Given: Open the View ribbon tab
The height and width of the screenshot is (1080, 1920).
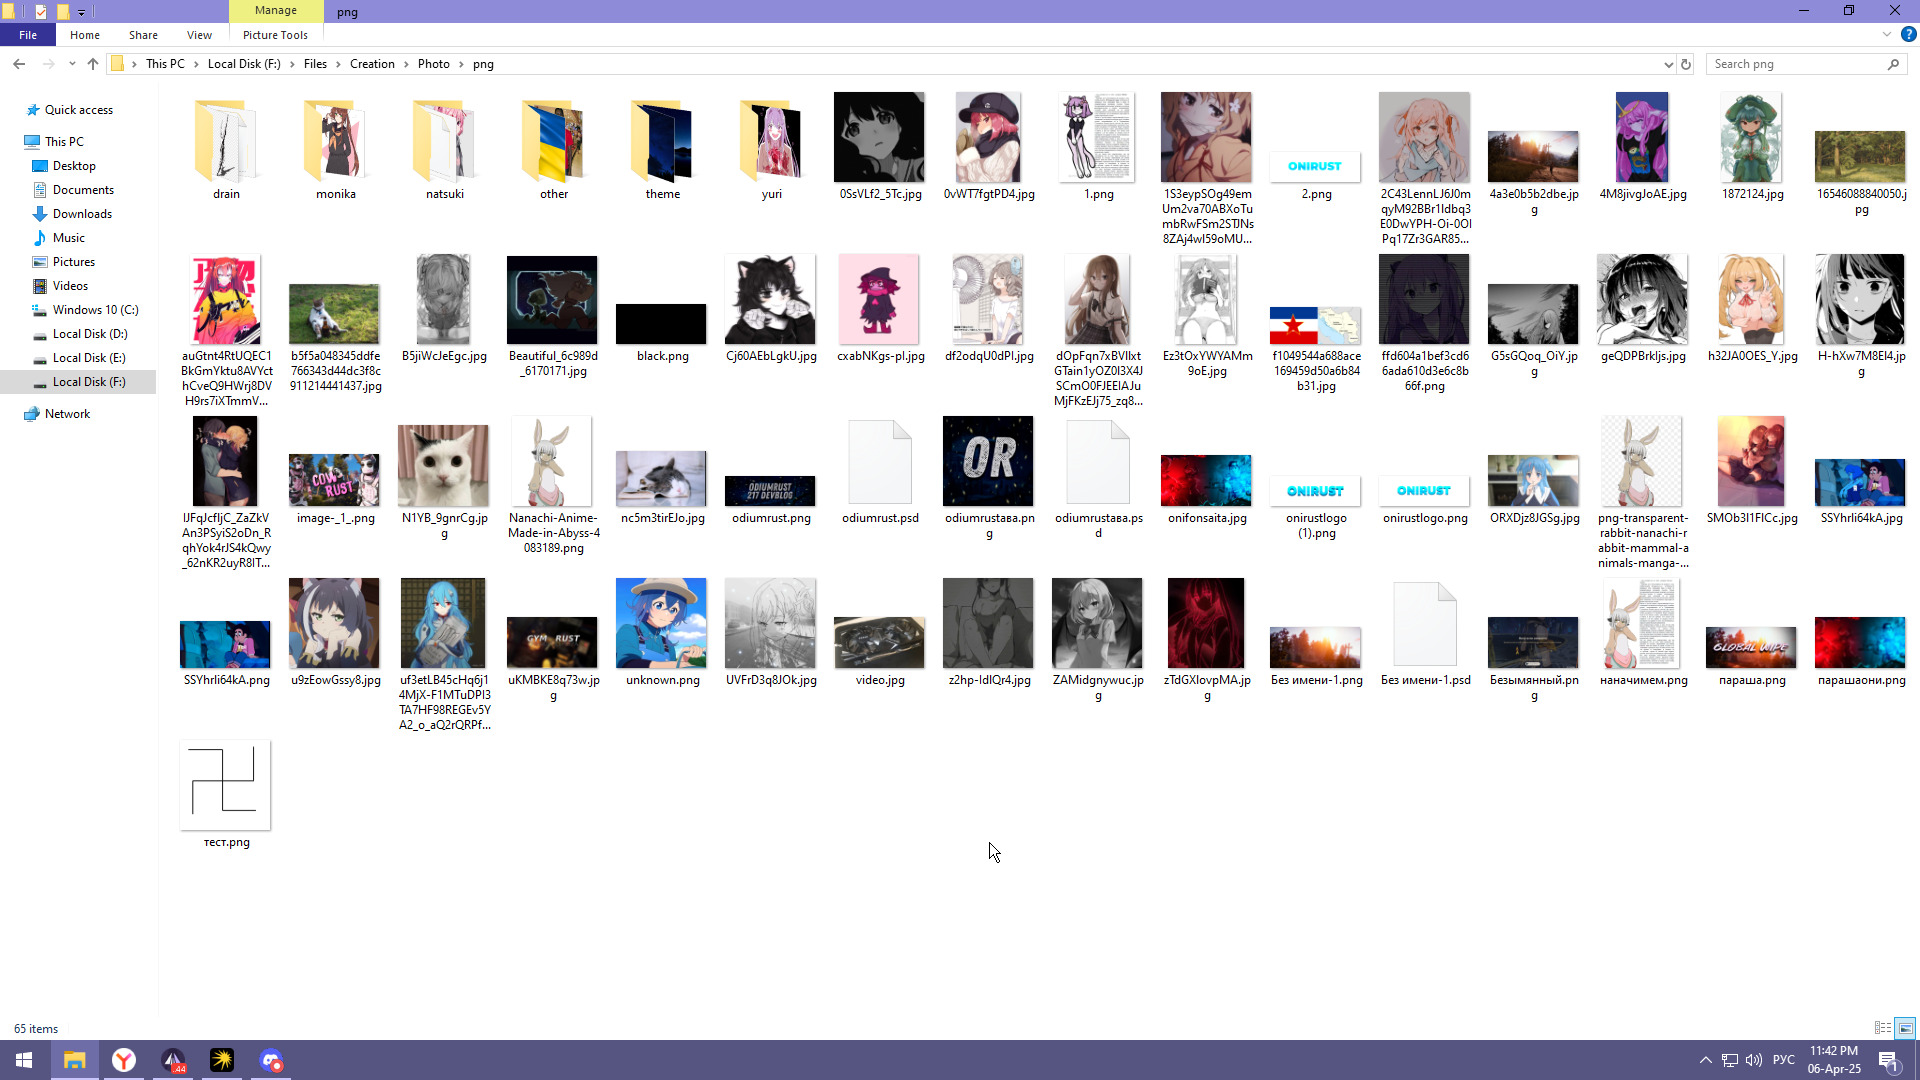Looking at the screenshot, I should pyautogui.click(x=199, y=35).
